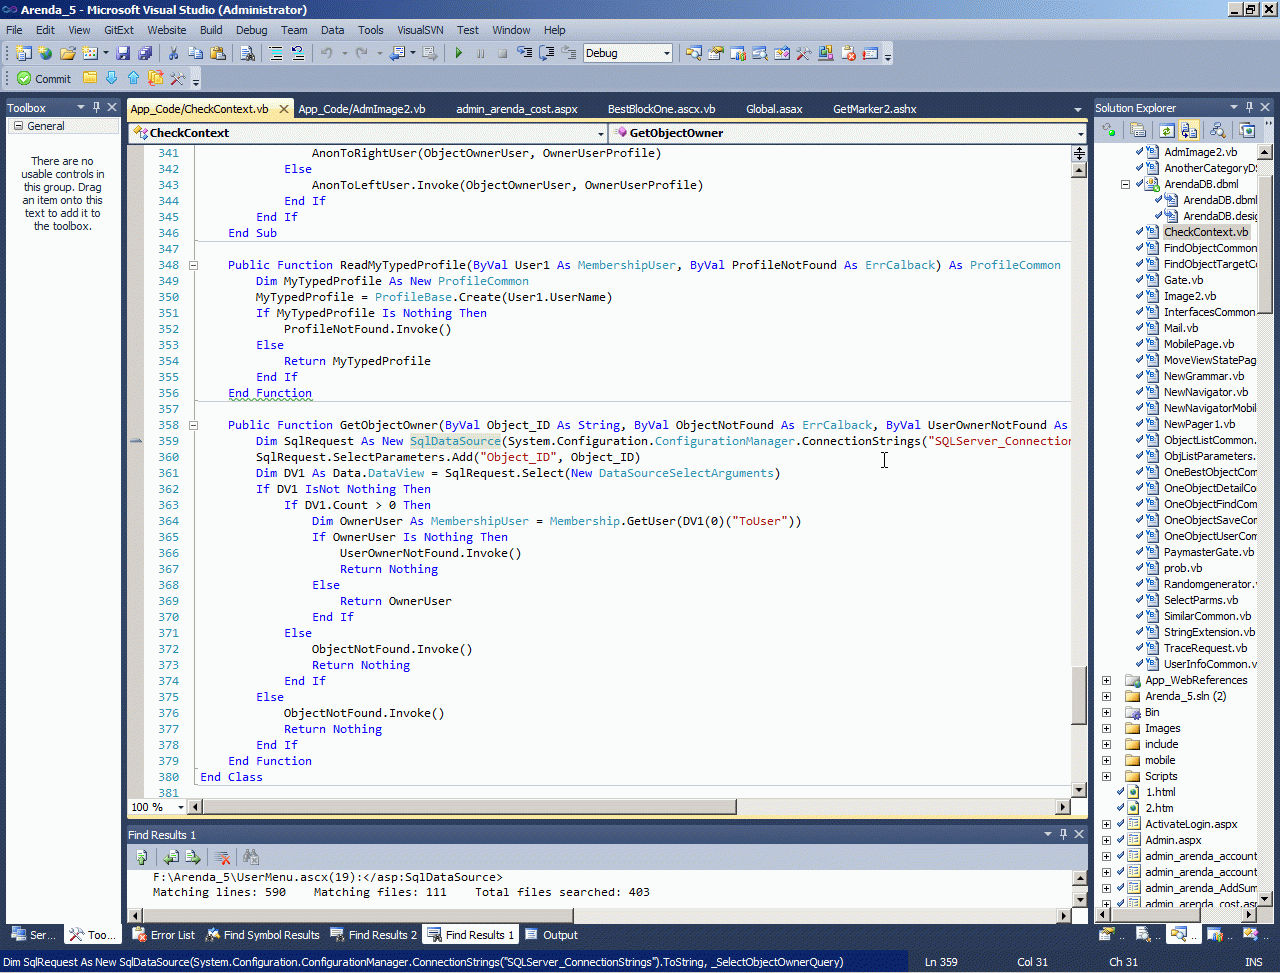Open the yellow folder icon beside Commit
Image resolution: width=1280 pixels, height=973 pixels.
point(90,78)
